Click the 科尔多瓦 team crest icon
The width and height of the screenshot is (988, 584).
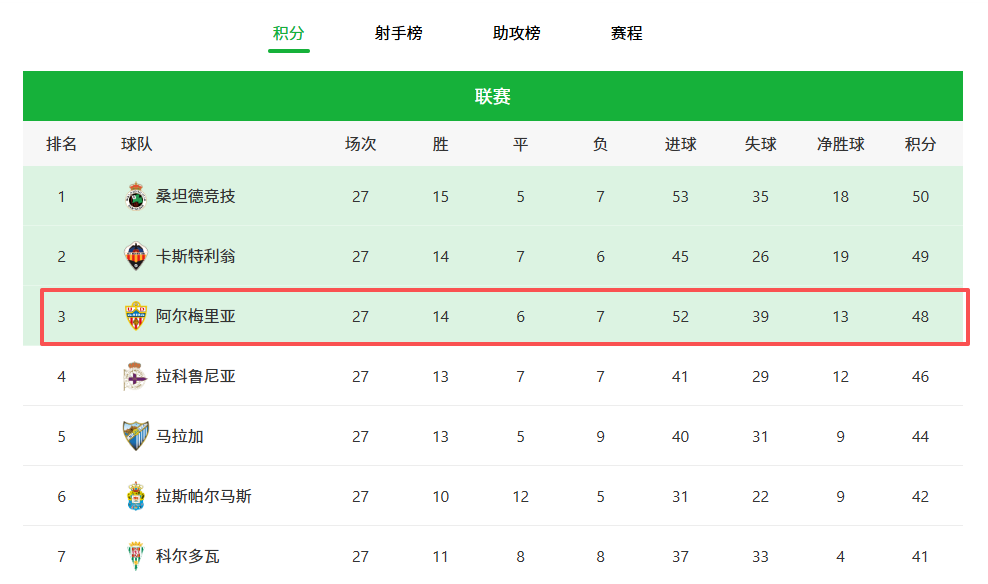(135, 556)
